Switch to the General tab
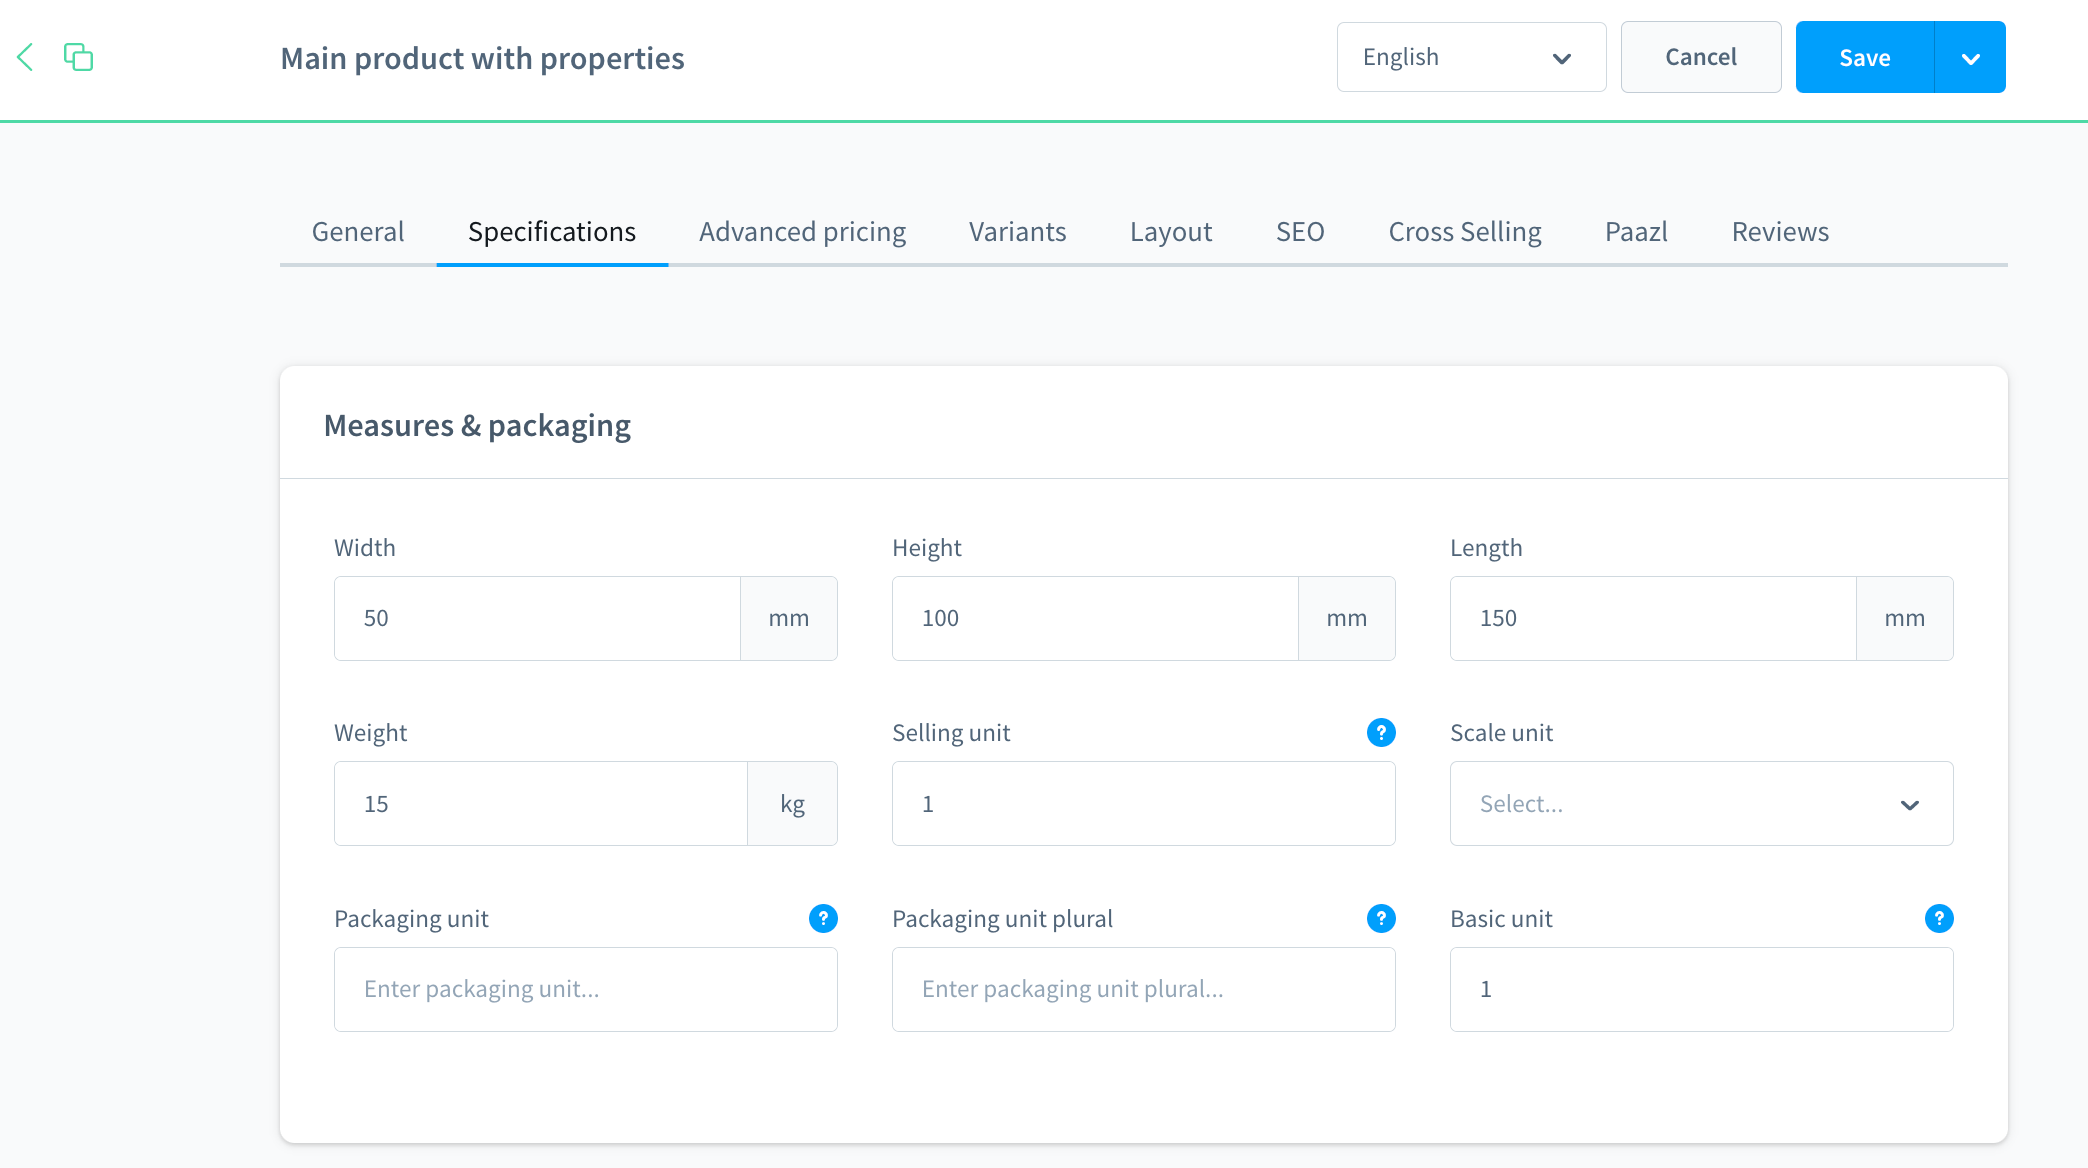Viewport: 2088px width, 1168px height. click(x=358, y=232)
